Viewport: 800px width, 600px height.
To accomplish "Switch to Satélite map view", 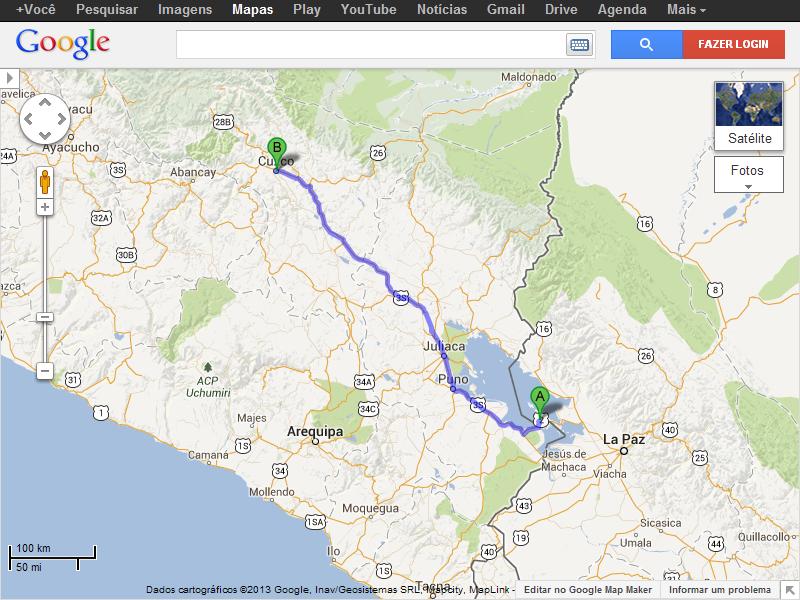I will pos(749,116).
